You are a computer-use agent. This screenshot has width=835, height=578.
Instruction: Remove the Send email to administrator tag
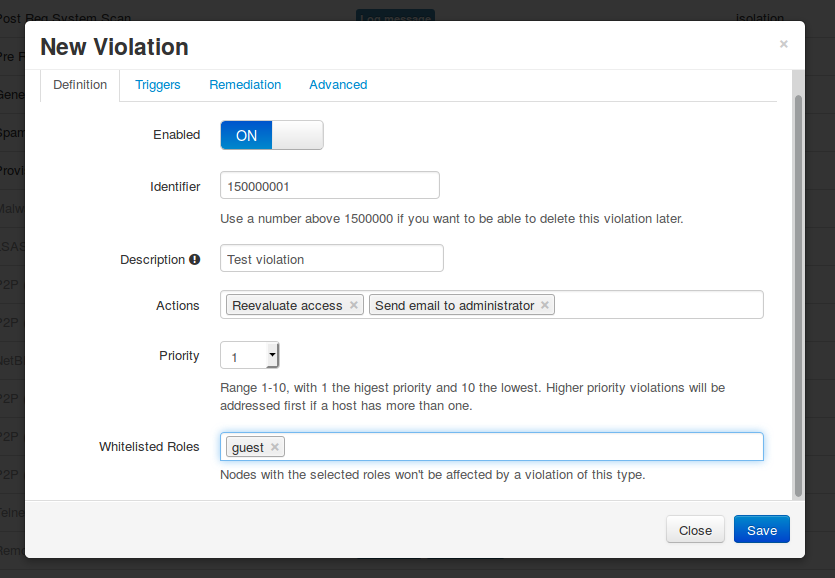tap(545, 306)
